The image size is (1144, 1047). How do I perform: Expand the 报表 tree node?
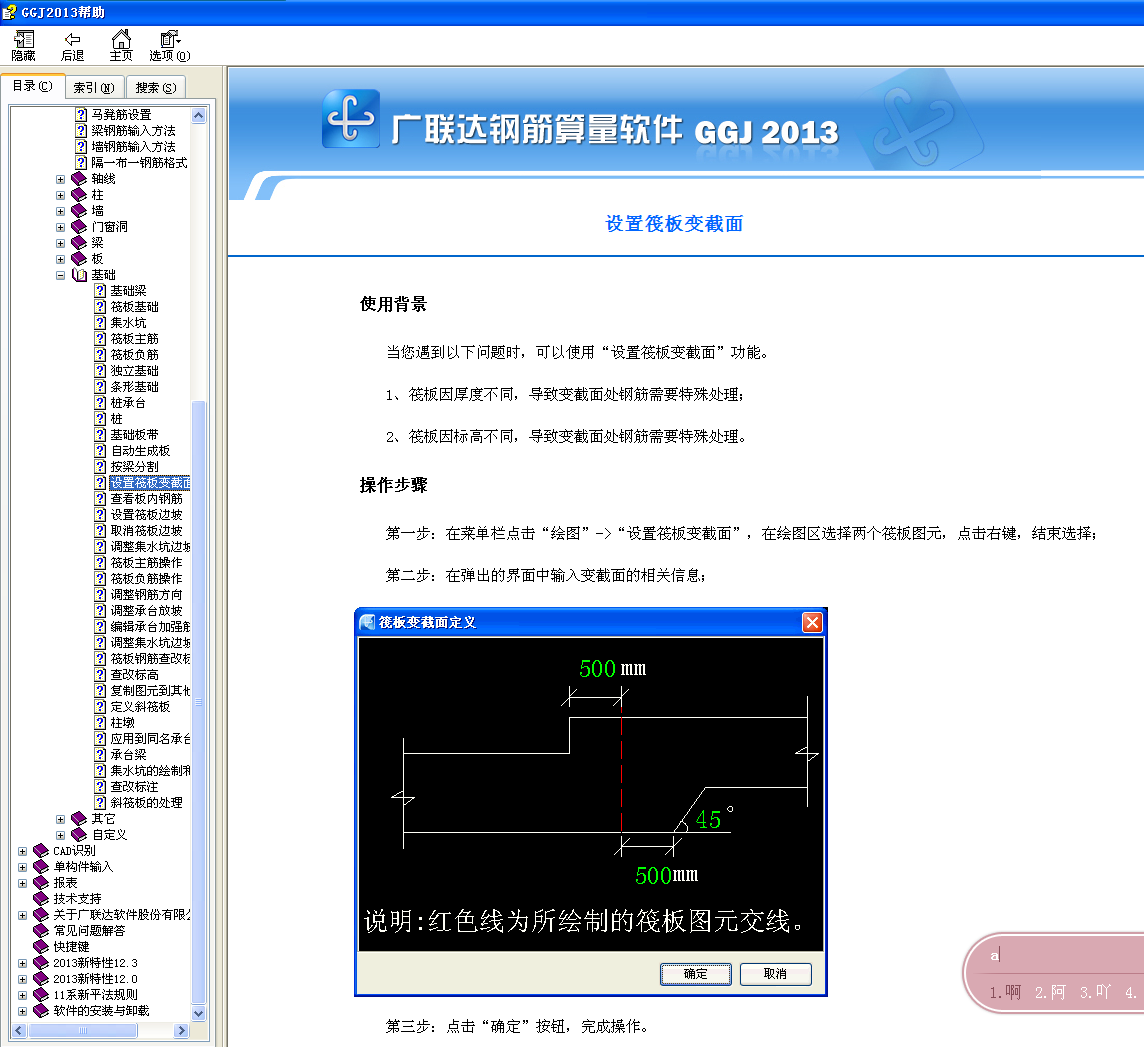23,884
